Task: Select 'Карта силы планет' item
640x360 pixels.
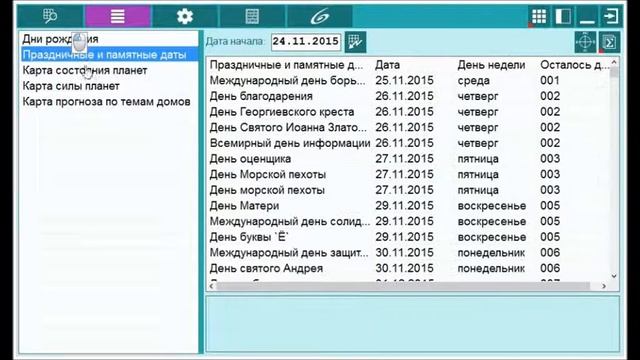Action: point(109,86)
